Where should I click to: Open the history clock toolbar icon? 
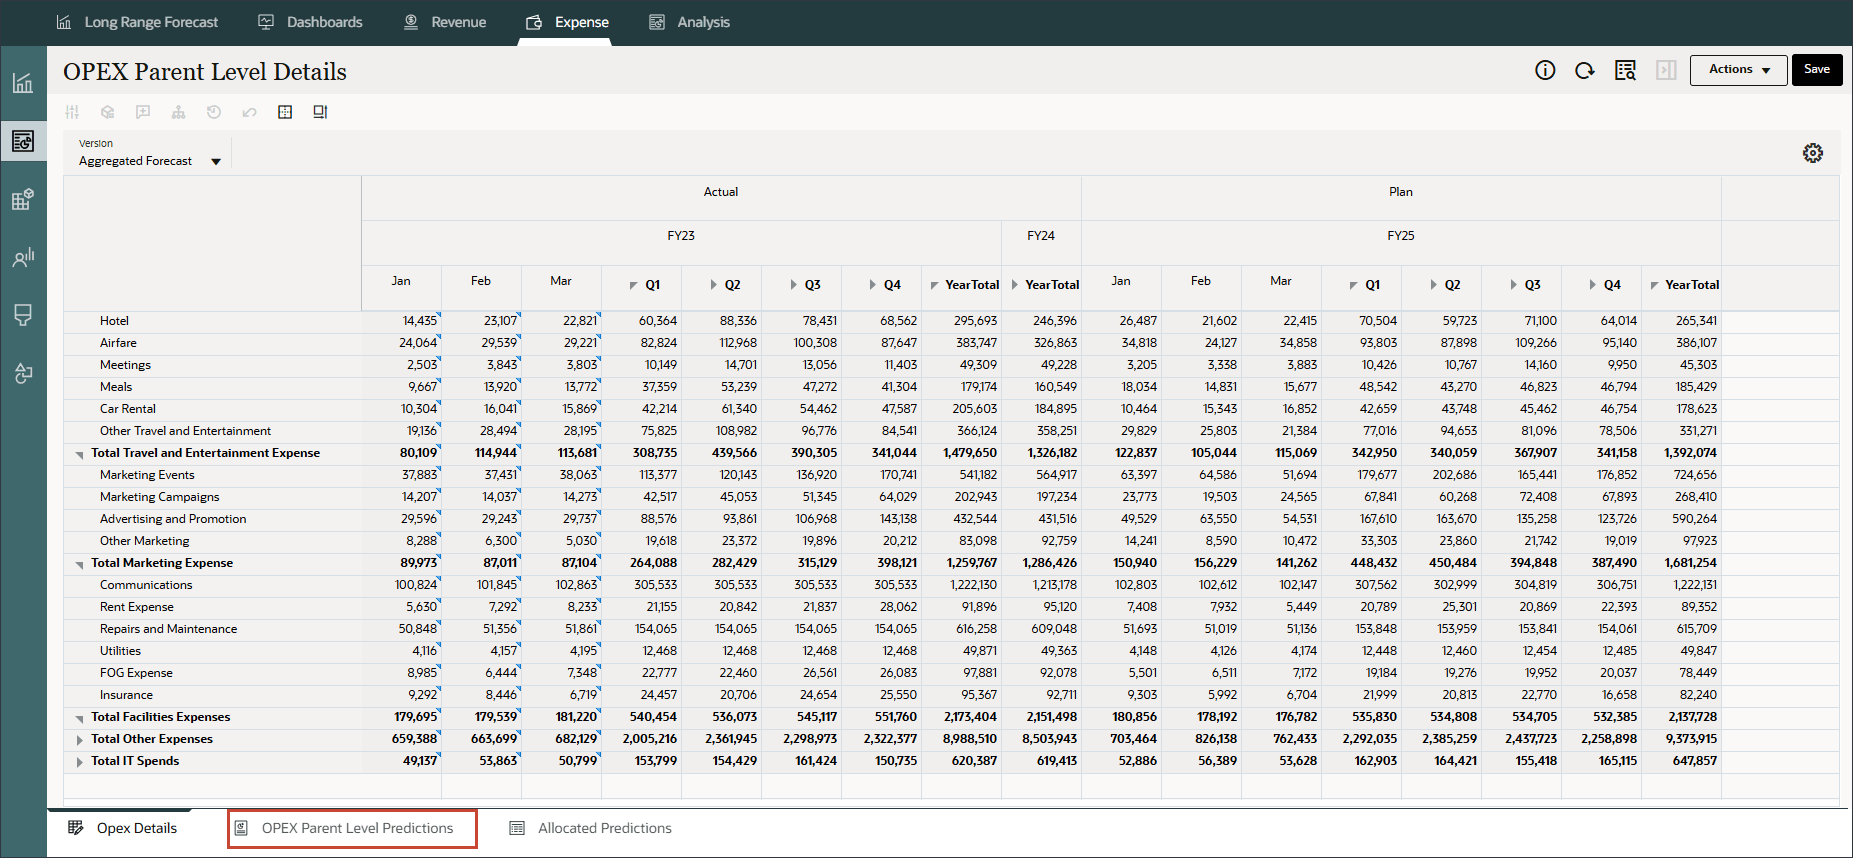214,112
